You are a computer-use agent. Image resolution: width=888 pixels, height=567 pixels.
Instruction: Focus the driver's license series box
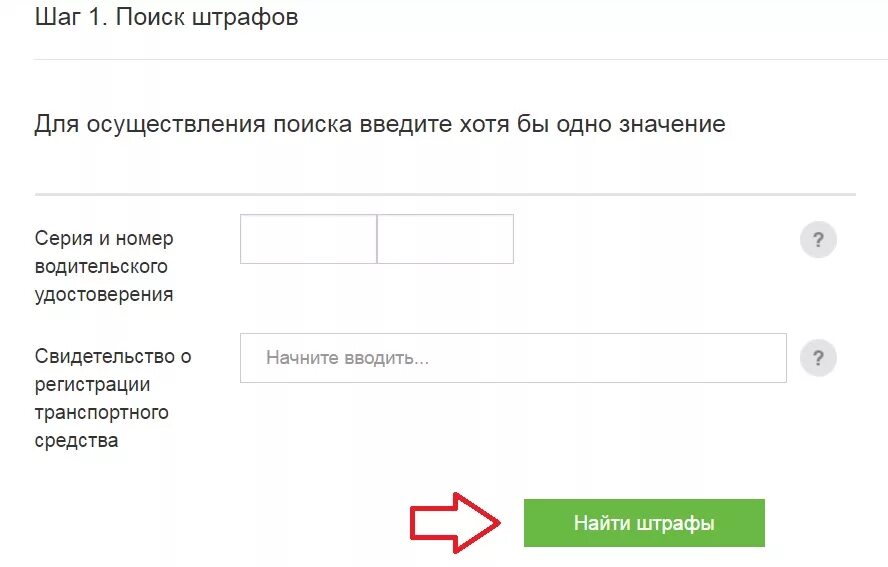309,239
